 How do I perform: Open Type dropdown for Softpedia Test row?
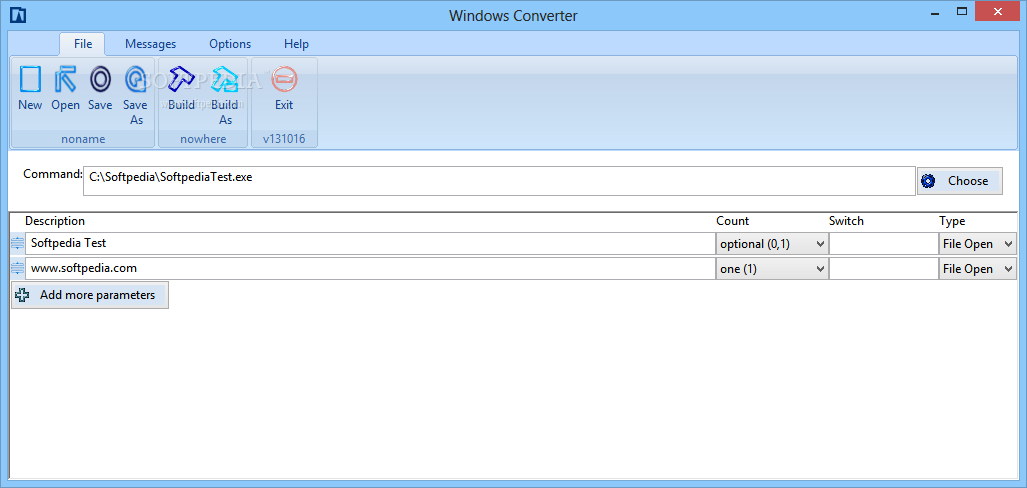tap(977, 244)
